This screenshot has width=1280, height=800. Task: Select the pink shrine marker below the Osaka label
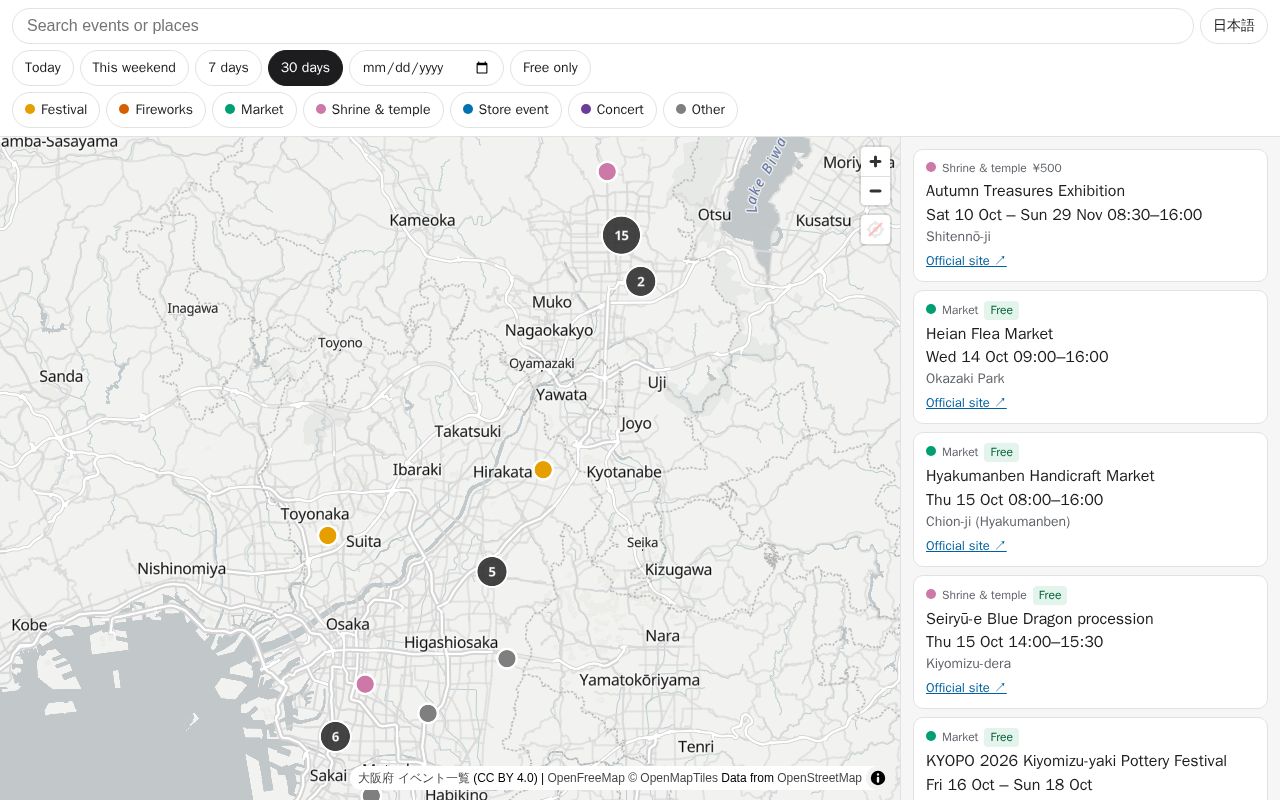pos(365,684)
